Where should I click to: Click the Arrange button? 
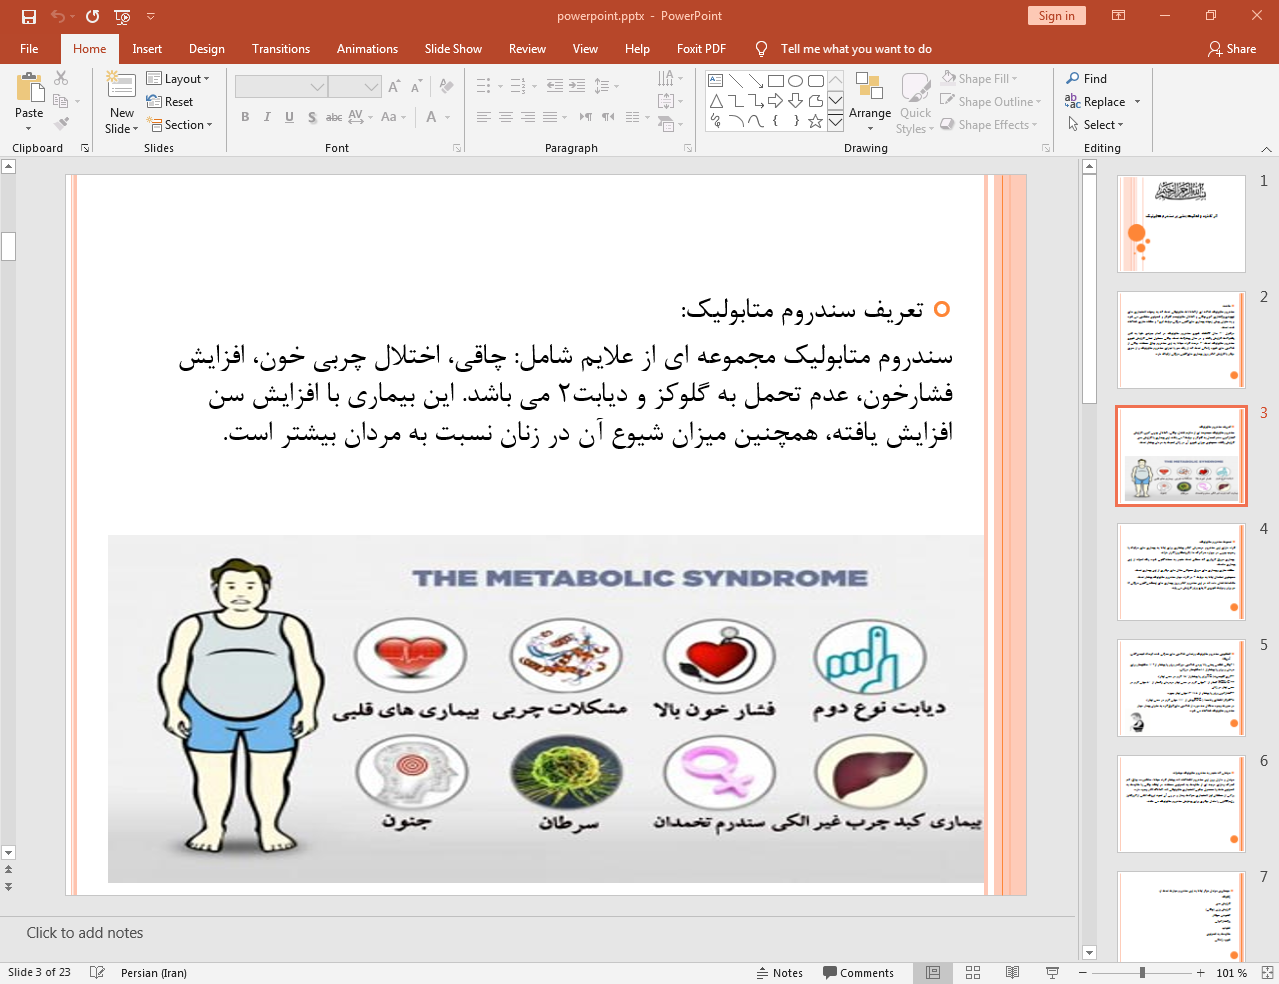click(870, 102)
